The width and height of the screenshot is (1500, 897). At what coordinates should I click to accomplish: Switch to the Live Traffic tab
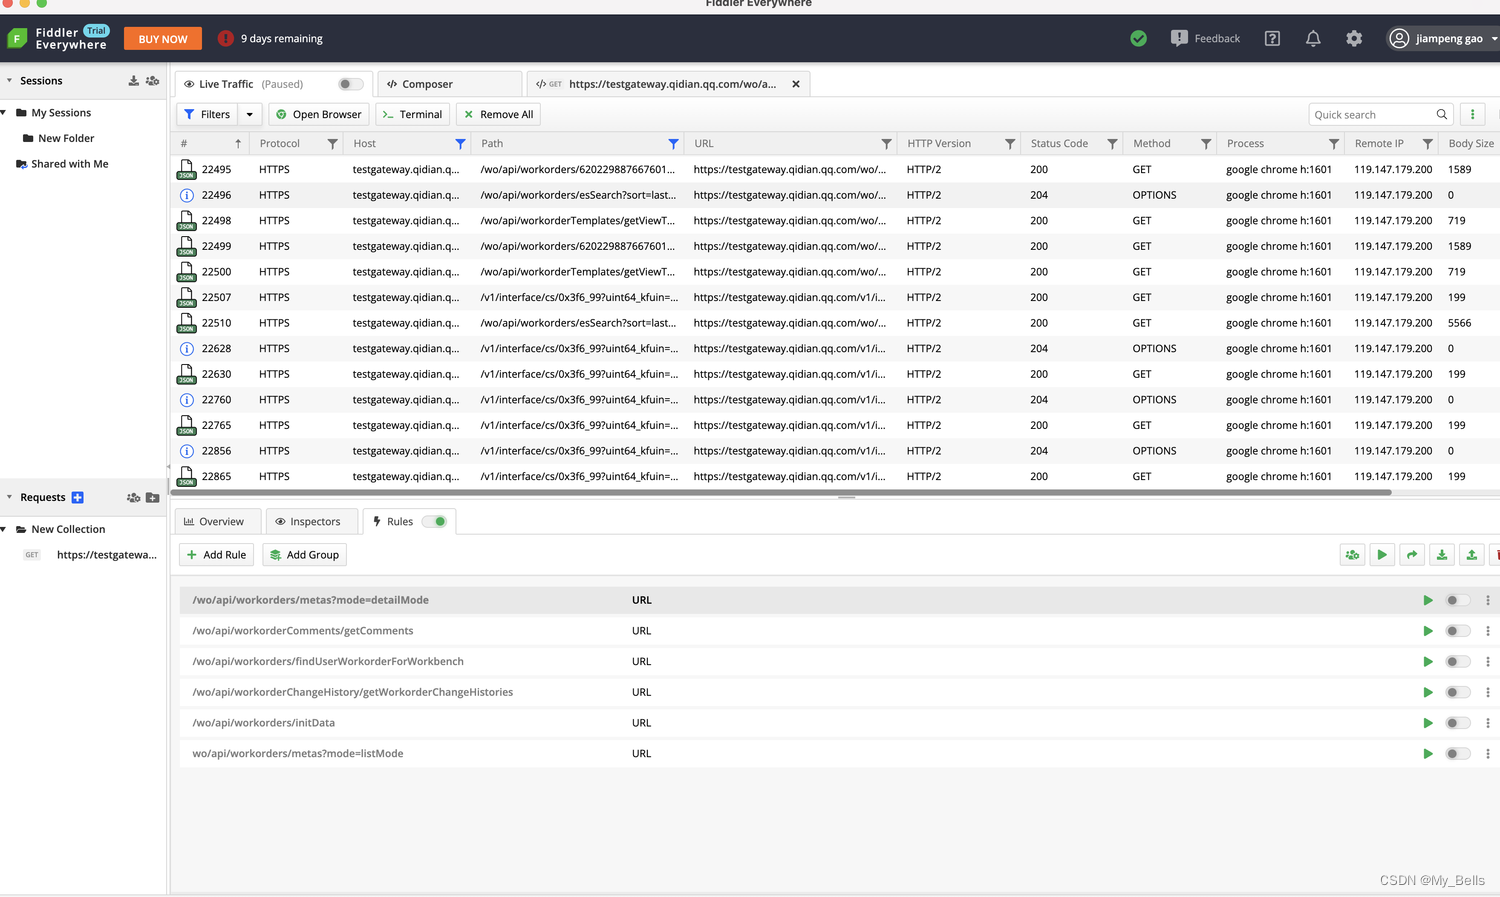[x=274, y=84]
